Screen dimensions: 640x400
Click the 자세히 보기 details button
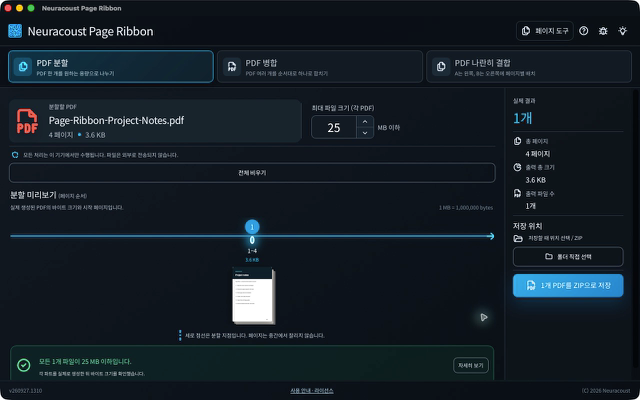click(471, 365)
